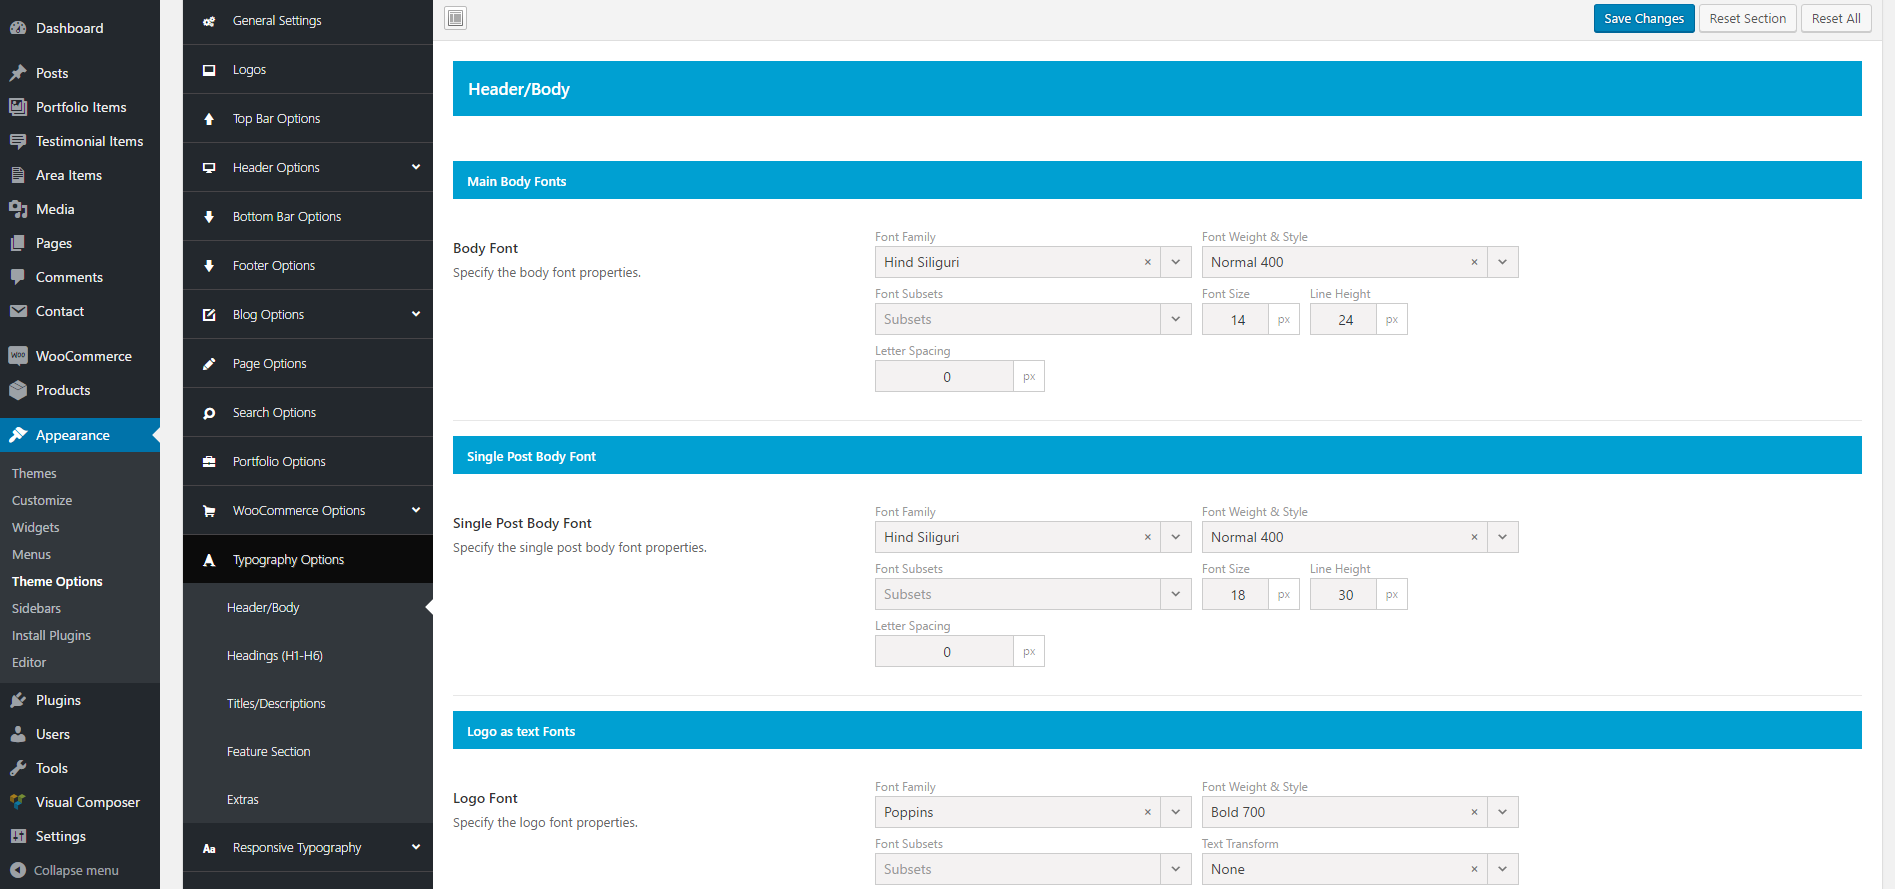1895x889 pixels.
Task: Clear the Body Font family selection
Action: (x=1147, y=262)
